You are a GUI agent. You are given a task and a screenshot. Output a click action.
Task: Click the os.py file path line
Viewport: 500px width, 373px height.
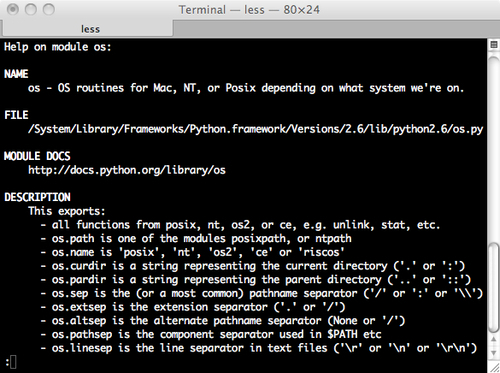point(255,129)
